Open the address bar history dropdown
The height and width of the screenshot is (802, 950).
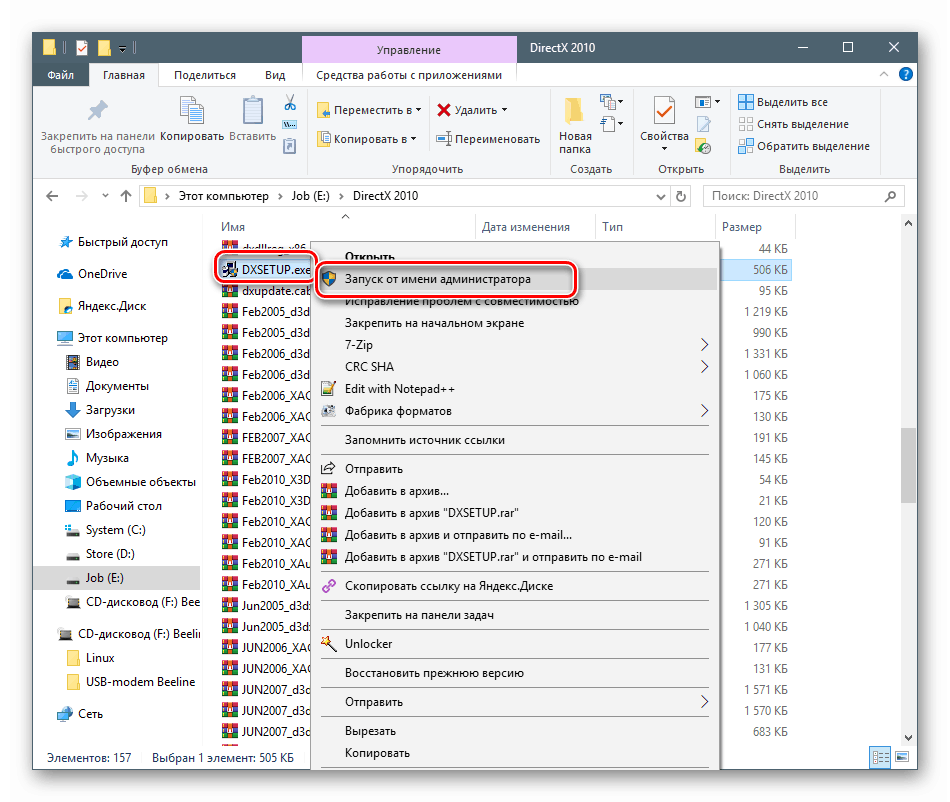660,196
